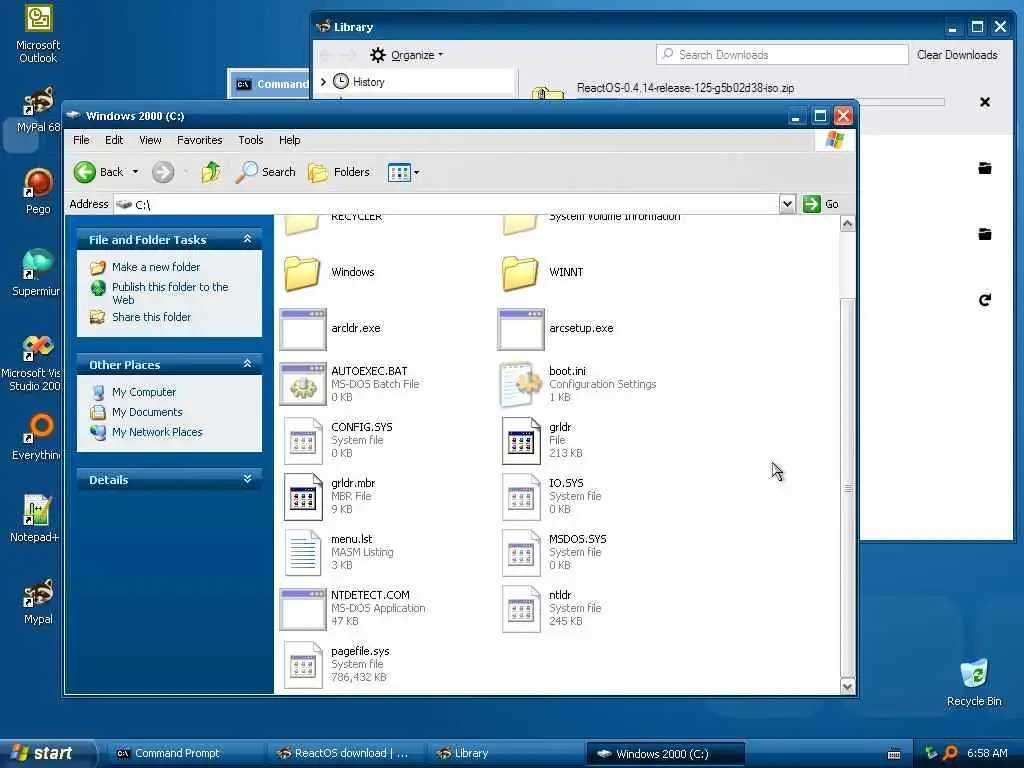Go to My Documents
1024x768 pixels.
(x=147, y=413)
